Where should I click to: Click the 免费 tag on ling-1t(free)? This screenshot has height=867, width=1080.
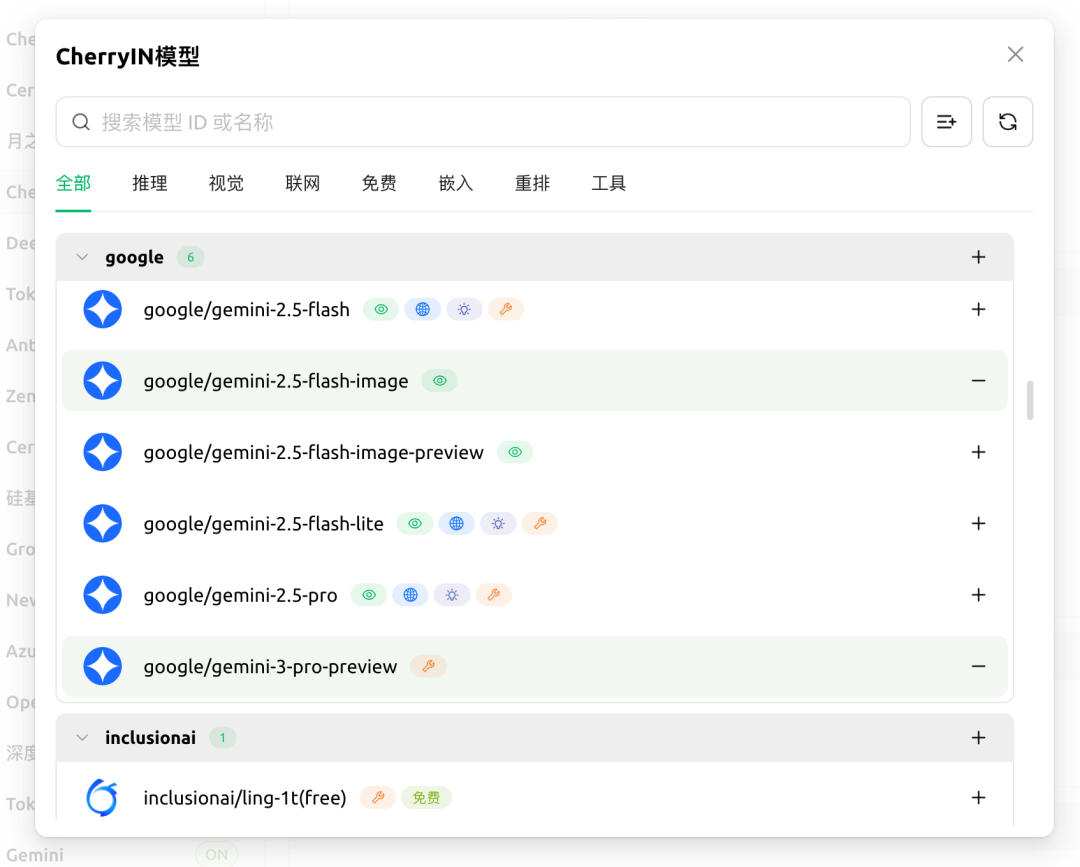(426, 797)
